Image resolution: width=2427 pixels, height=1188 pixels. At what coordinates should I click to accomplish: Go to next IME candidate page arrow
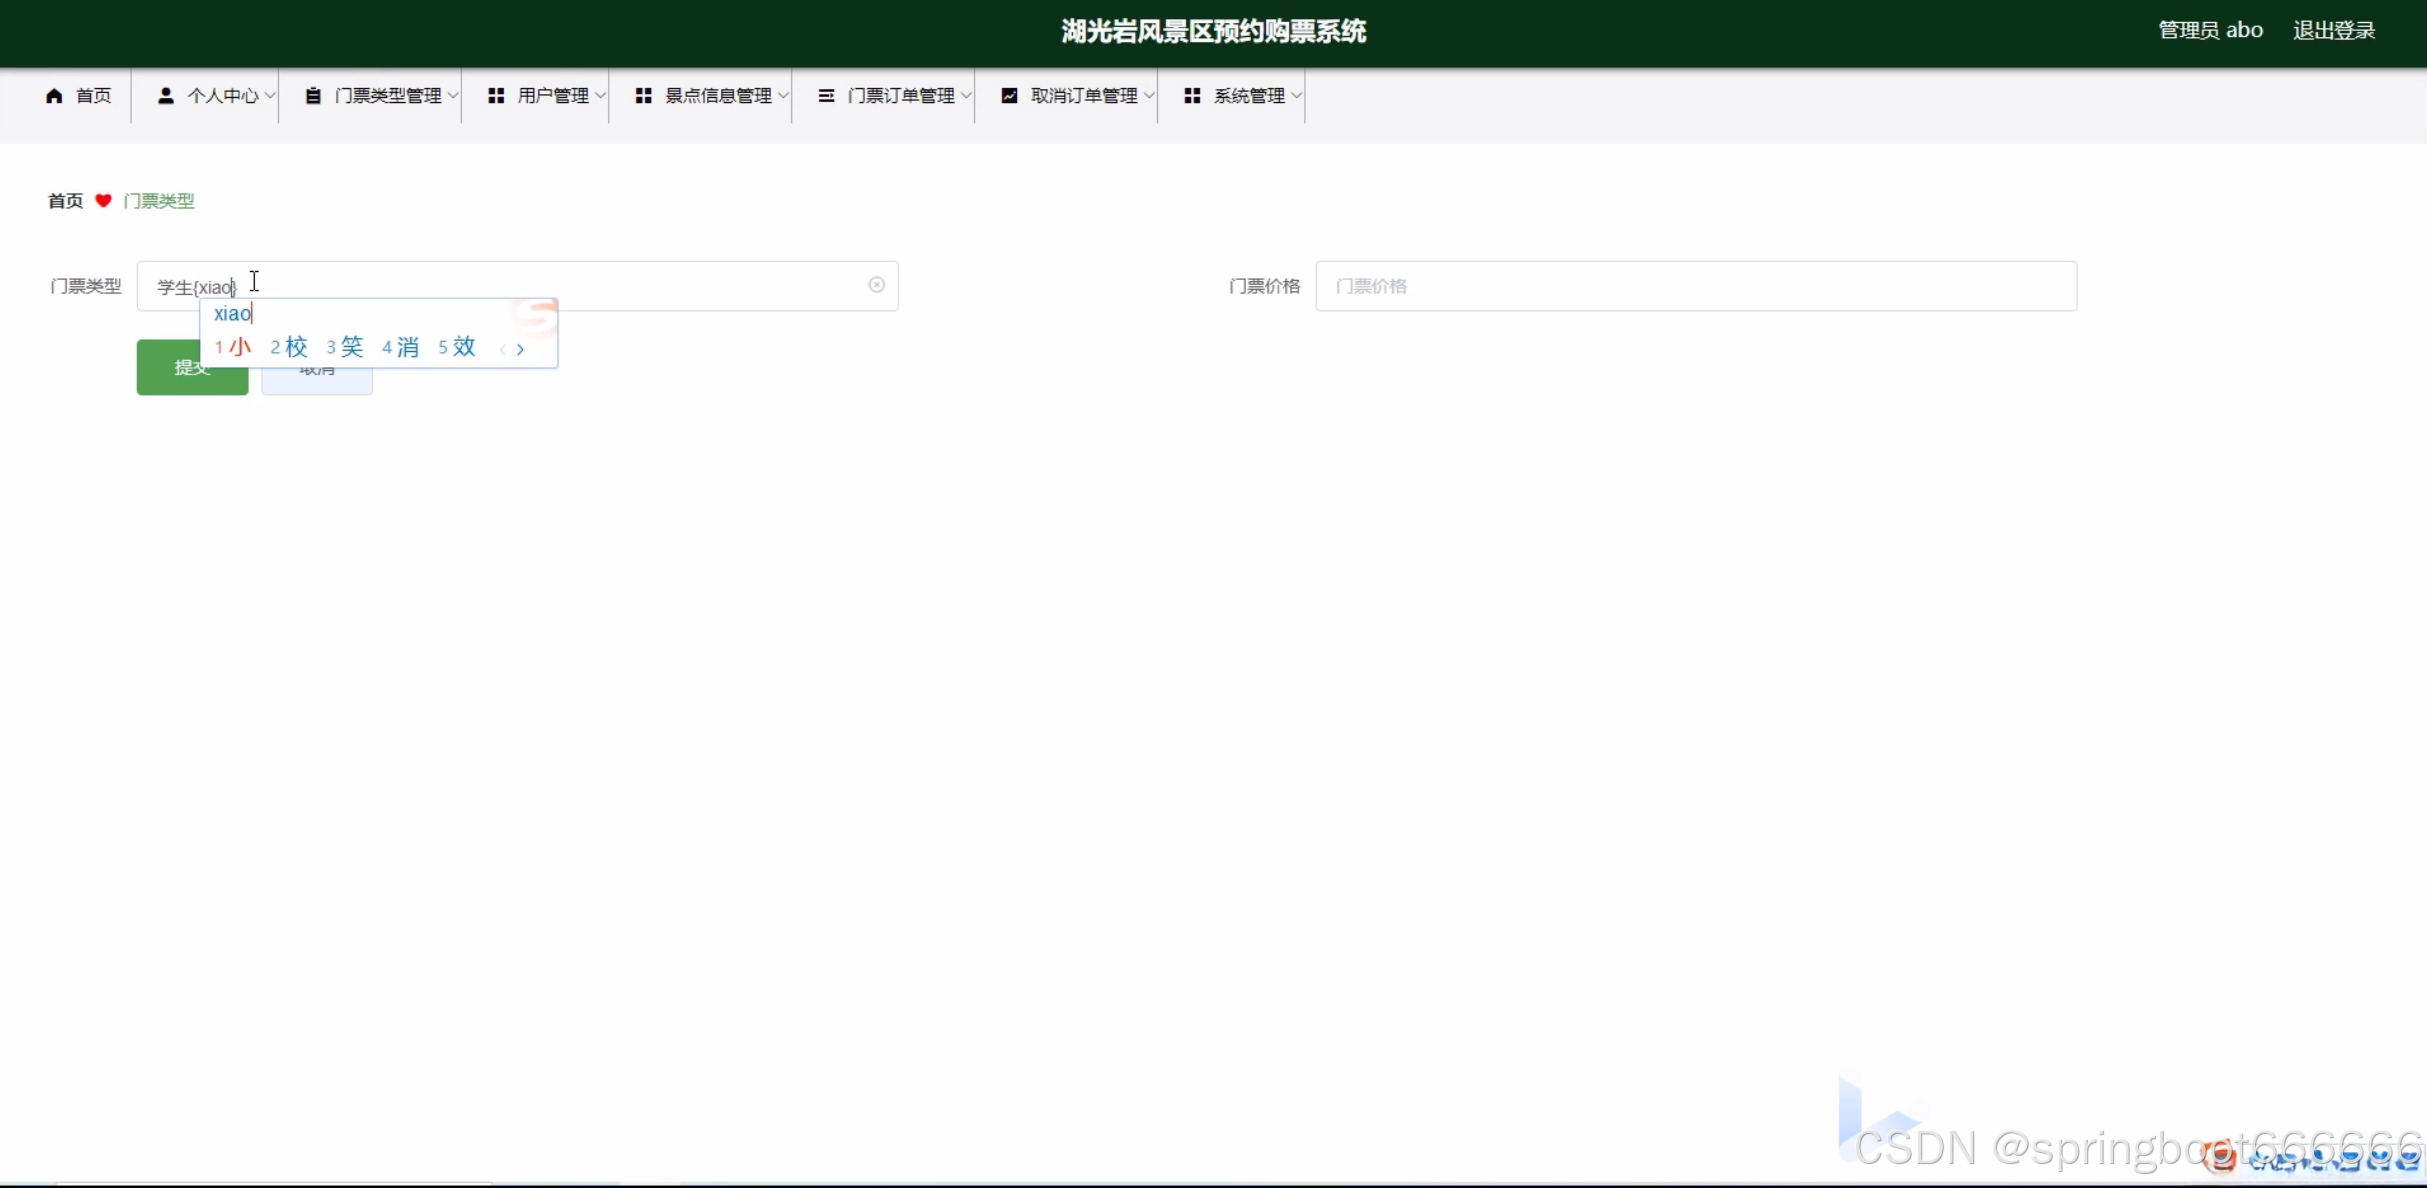520,349
